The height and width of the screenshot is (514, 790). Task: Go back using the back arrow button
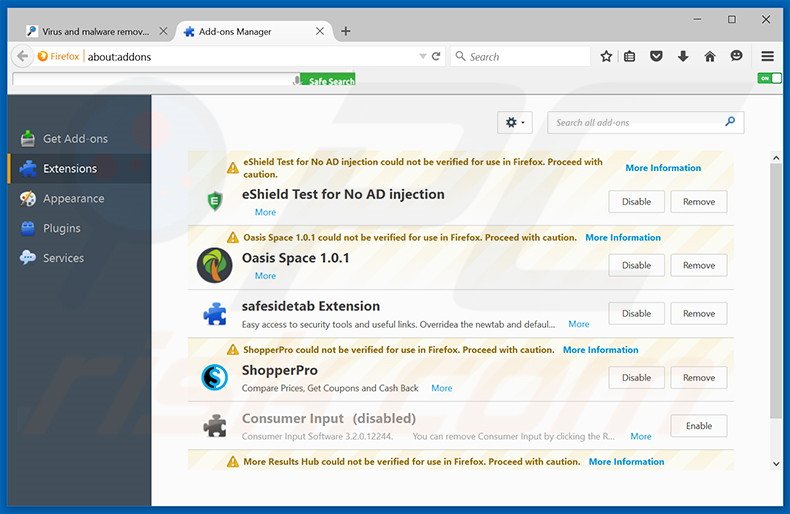coord(22,56)
